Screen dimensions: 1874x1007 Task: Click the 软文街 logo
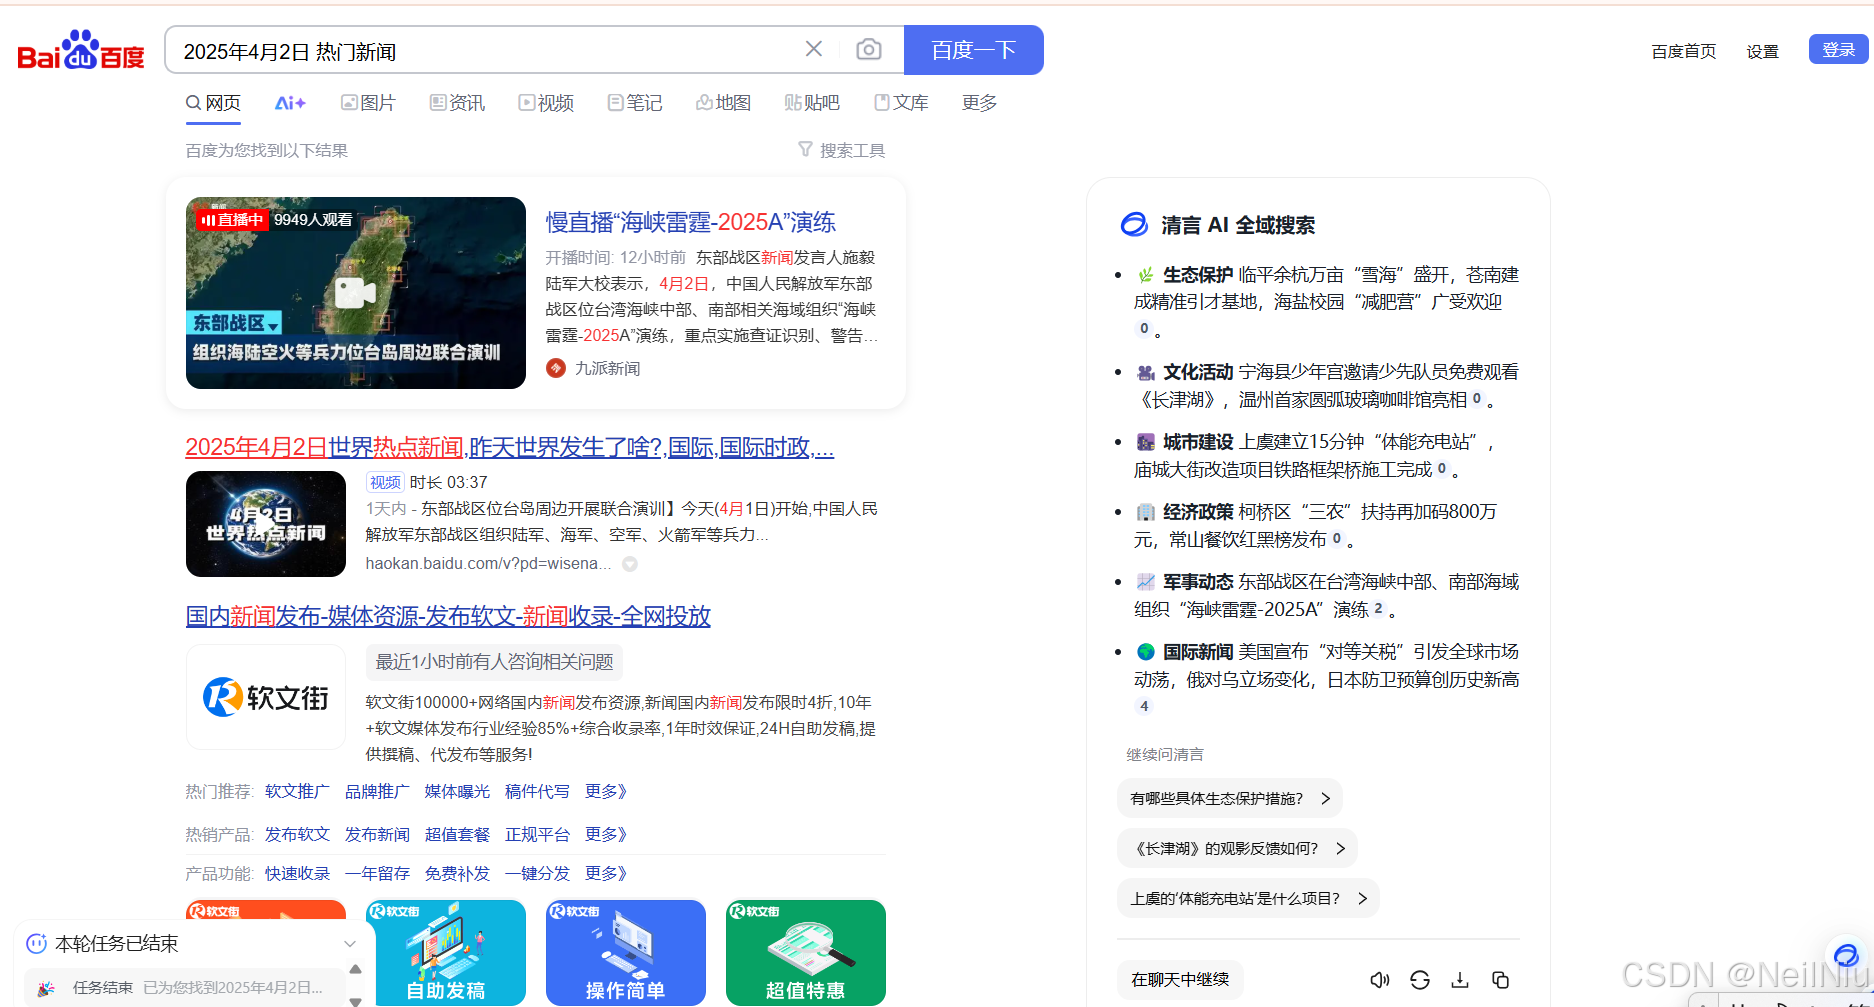pyautogui.click(x=266, y=697)
